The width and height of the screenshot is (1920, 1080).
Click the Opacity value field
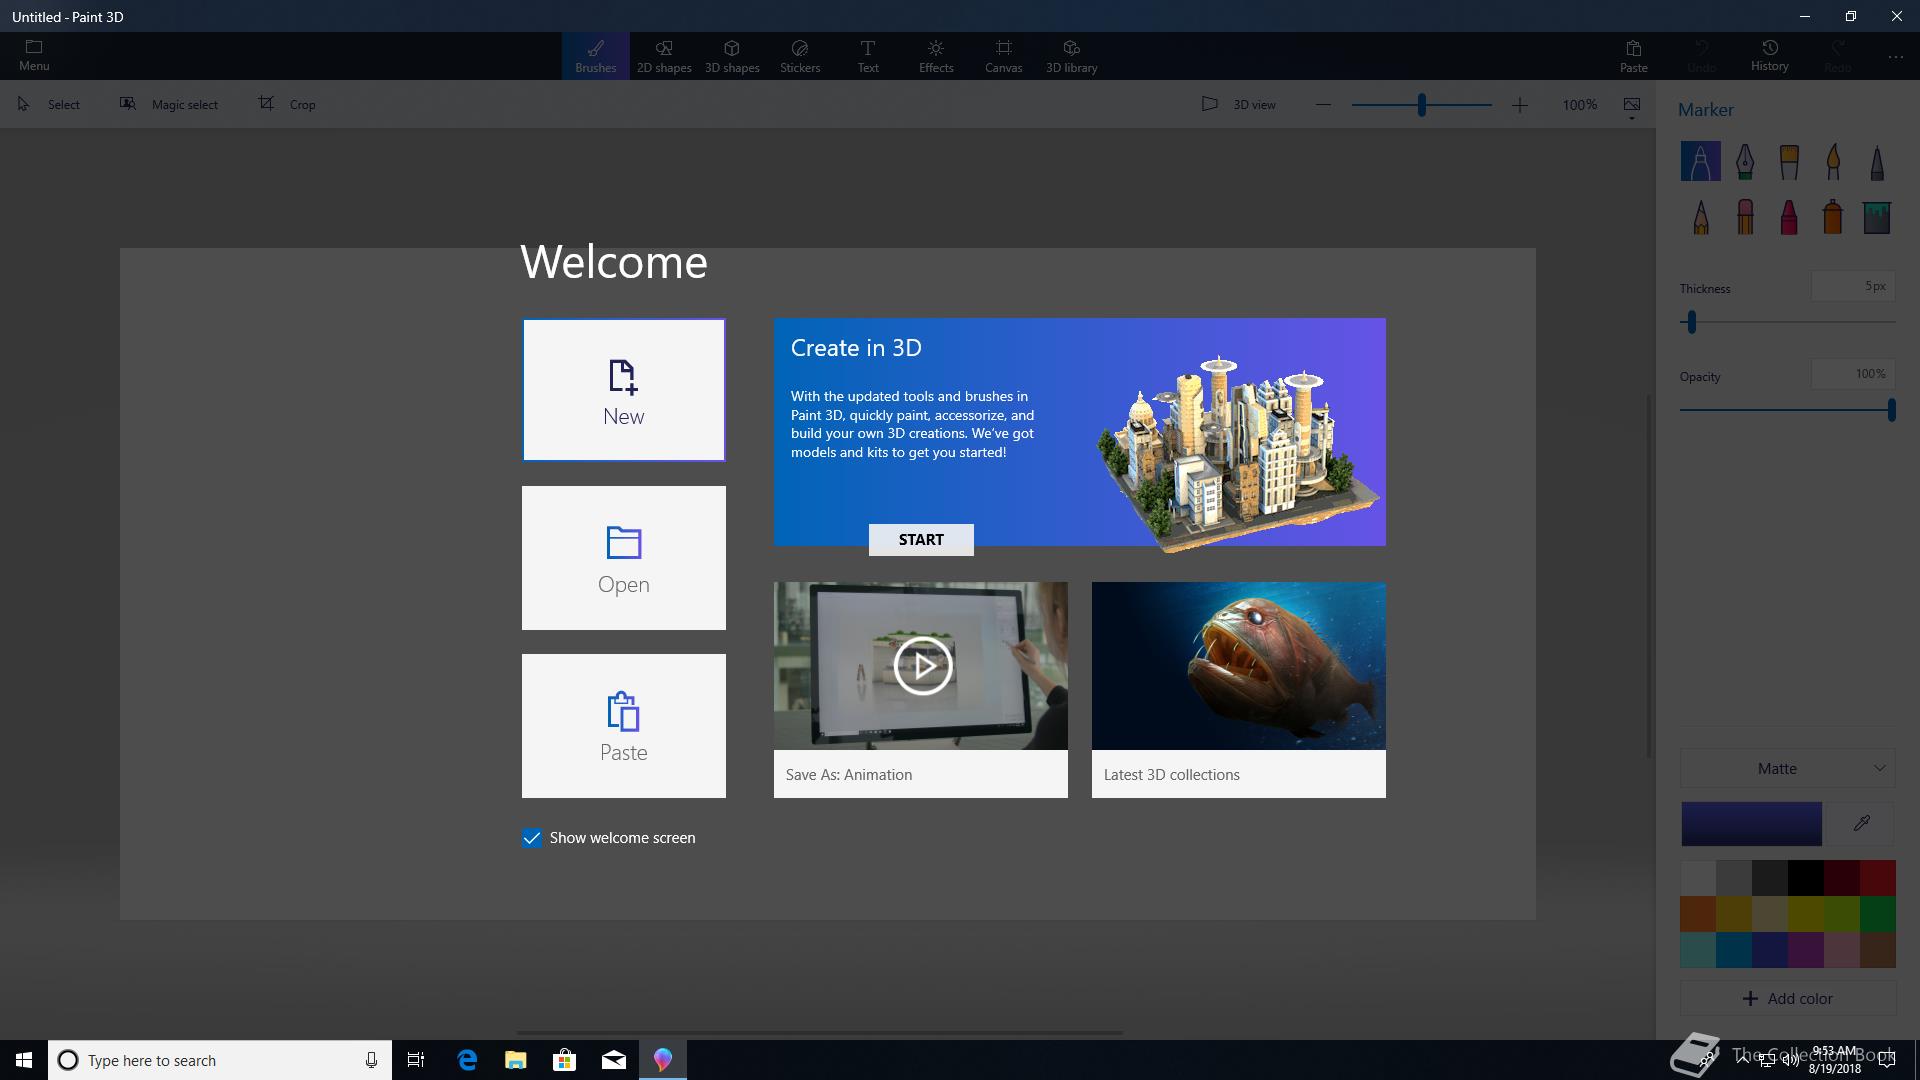pyautogui.click(x=1853, y=374)
